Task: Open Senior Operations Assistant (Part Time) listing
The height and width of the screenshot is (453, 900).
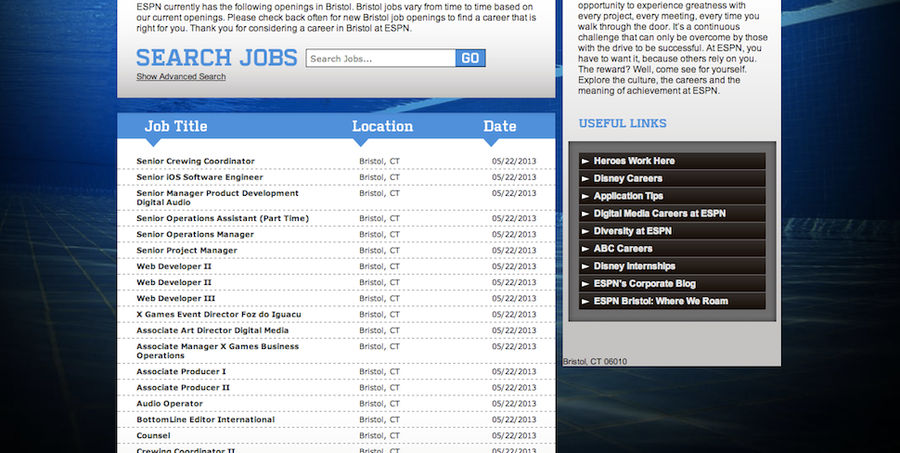Action: [223, 219]
